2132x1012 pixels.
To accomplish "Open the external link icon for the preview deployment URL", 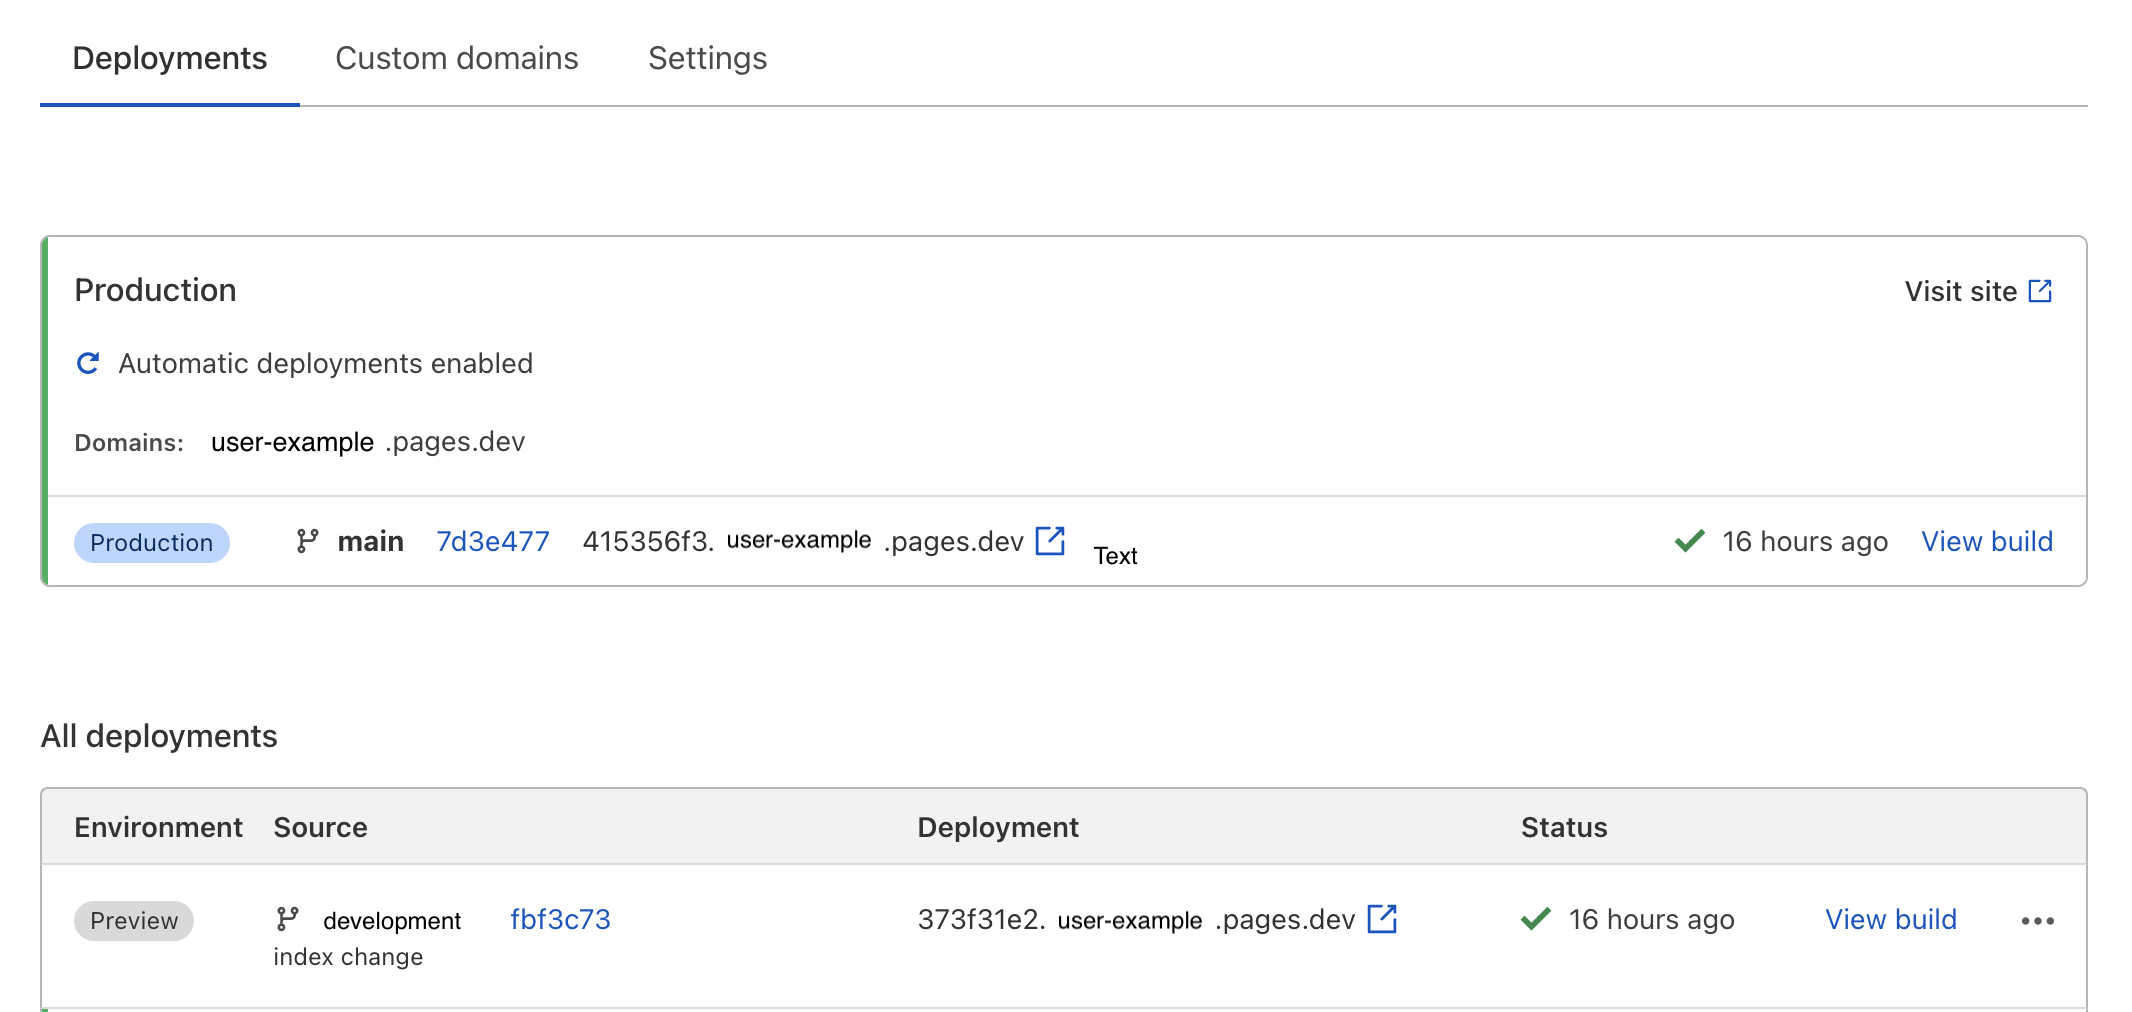I will [1383, 918].
